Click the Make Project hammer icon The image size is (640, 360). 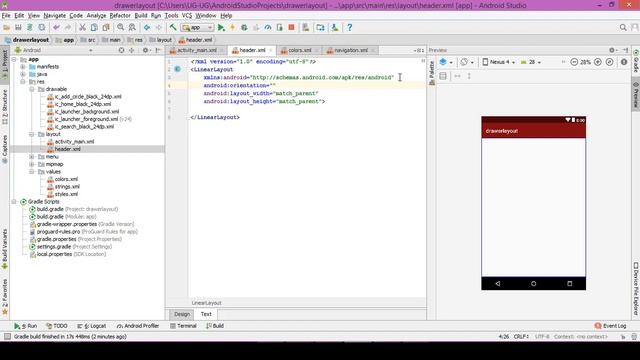click(173, 28)
